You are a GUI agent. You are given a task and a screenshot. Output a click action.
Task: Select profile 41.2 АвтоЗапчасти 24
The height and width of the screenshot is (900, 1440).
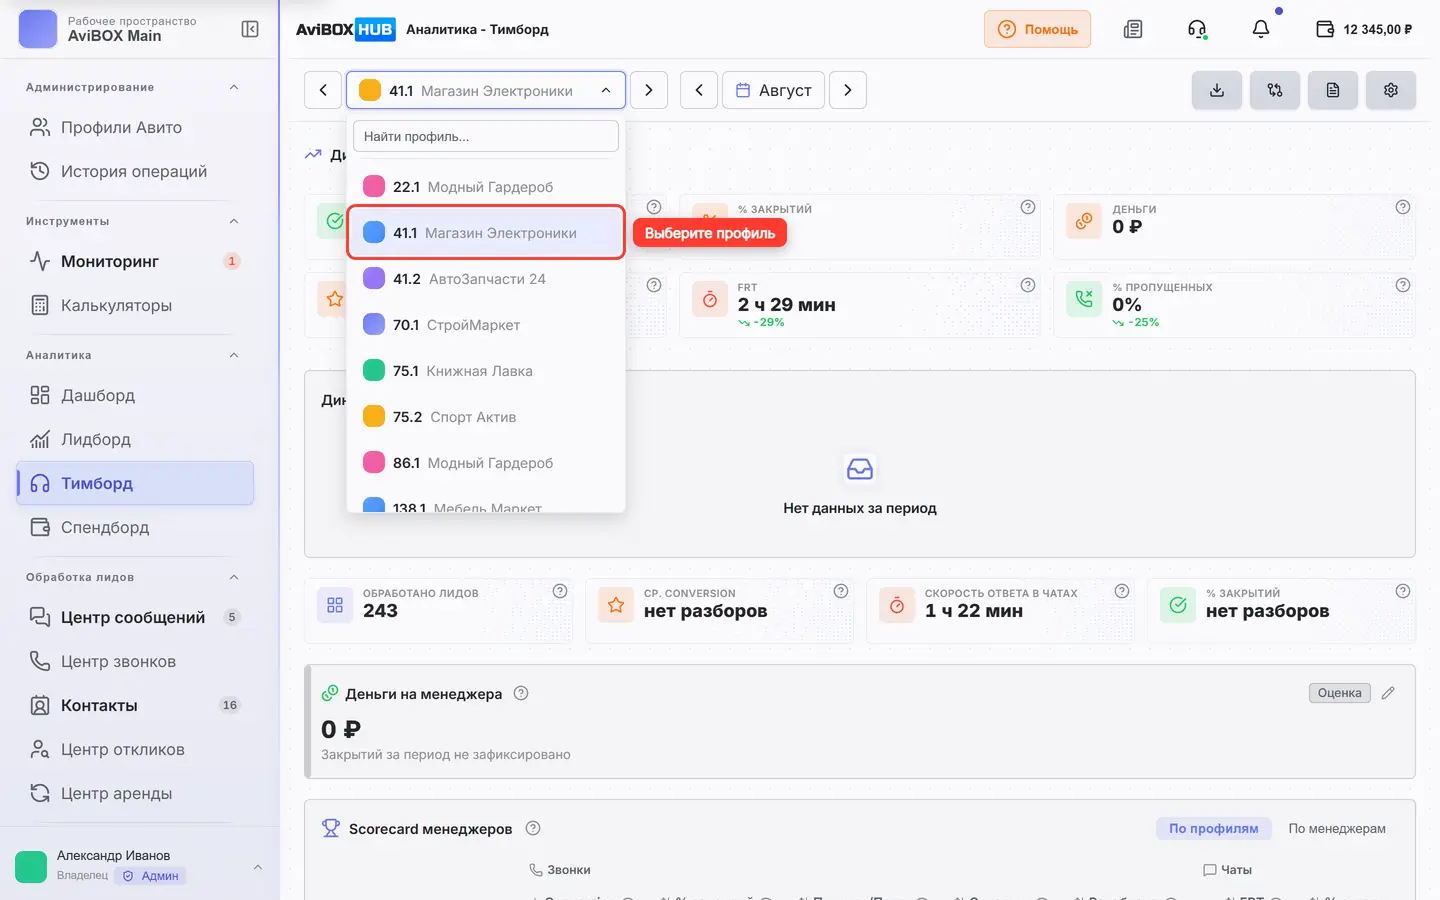[x=486, y=279]
